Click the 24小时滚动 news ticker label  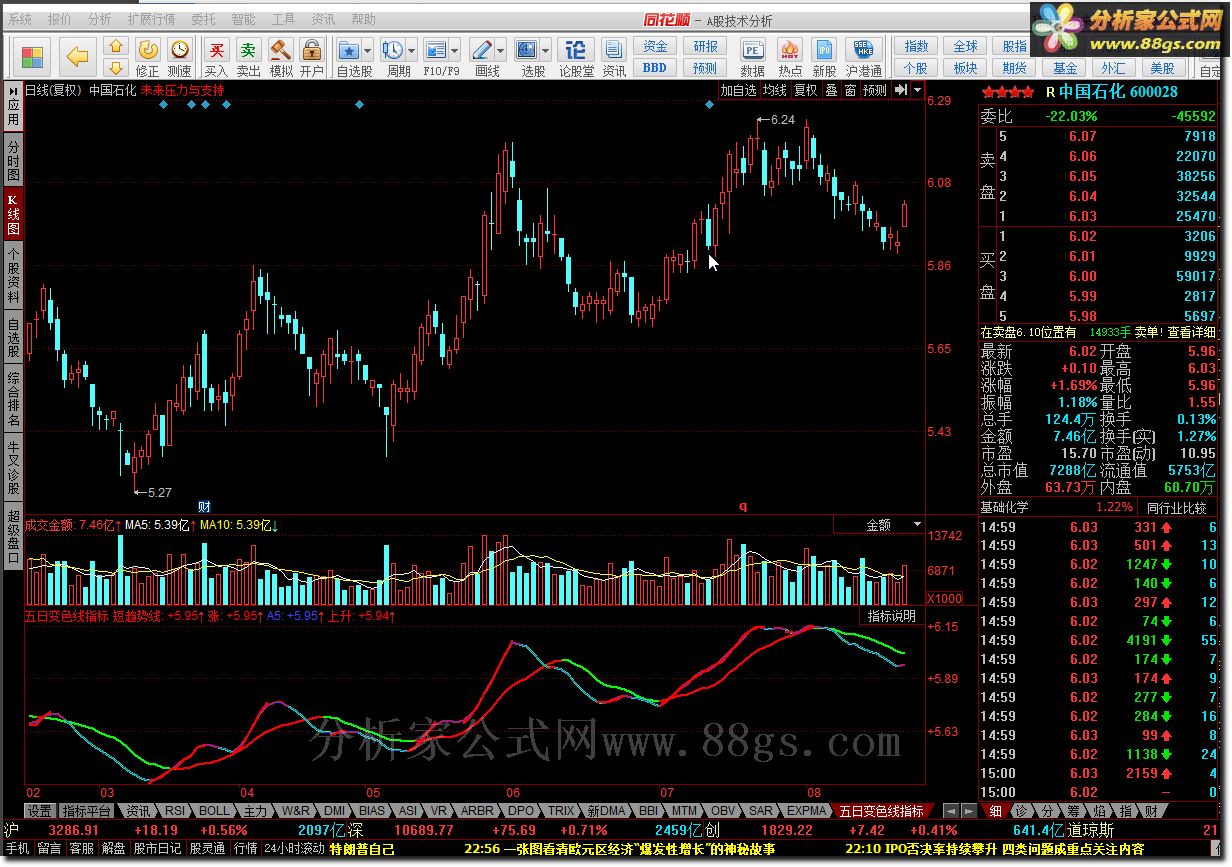click(x=294, y=848)
